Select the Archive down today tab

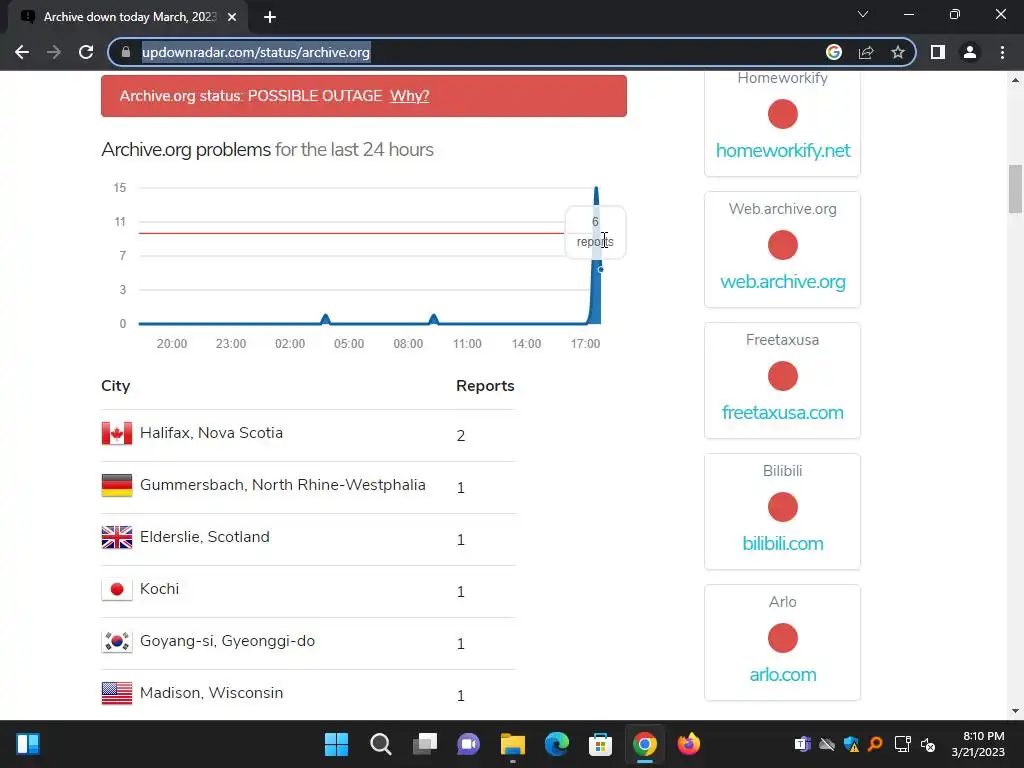pos(128,17)
